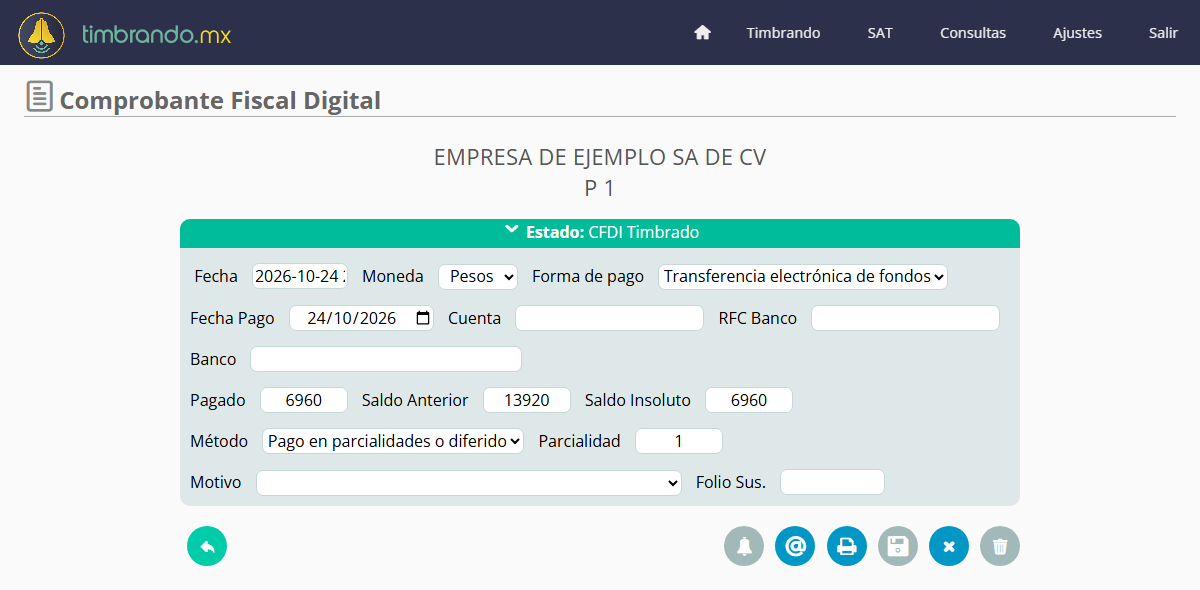Click the Pagado field with 6960
1200x590 pixels.
[304, 400]
